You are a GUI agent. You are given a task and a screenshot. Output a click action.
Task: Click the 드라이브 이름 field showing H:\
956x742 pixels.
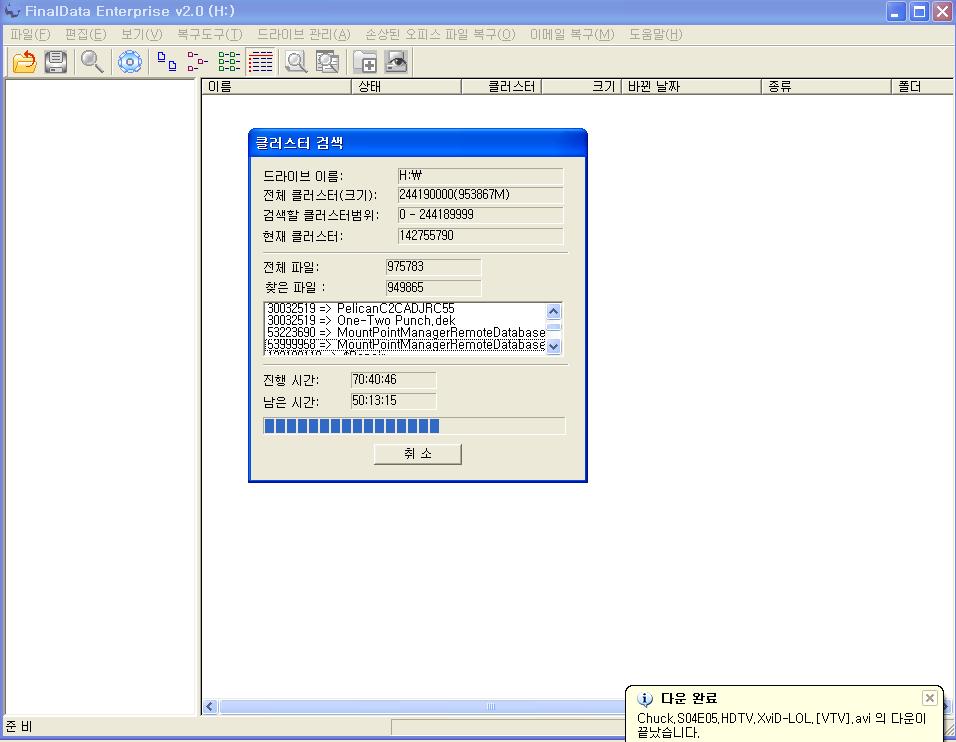coord(480,176)
